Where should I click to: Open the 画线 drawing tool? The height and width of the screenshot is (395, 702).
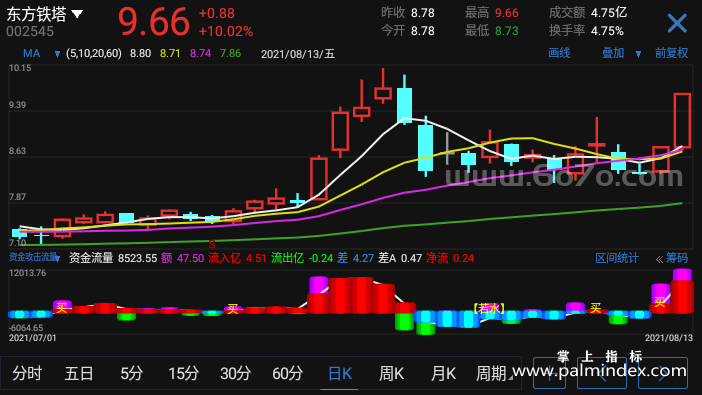point(559,53)
